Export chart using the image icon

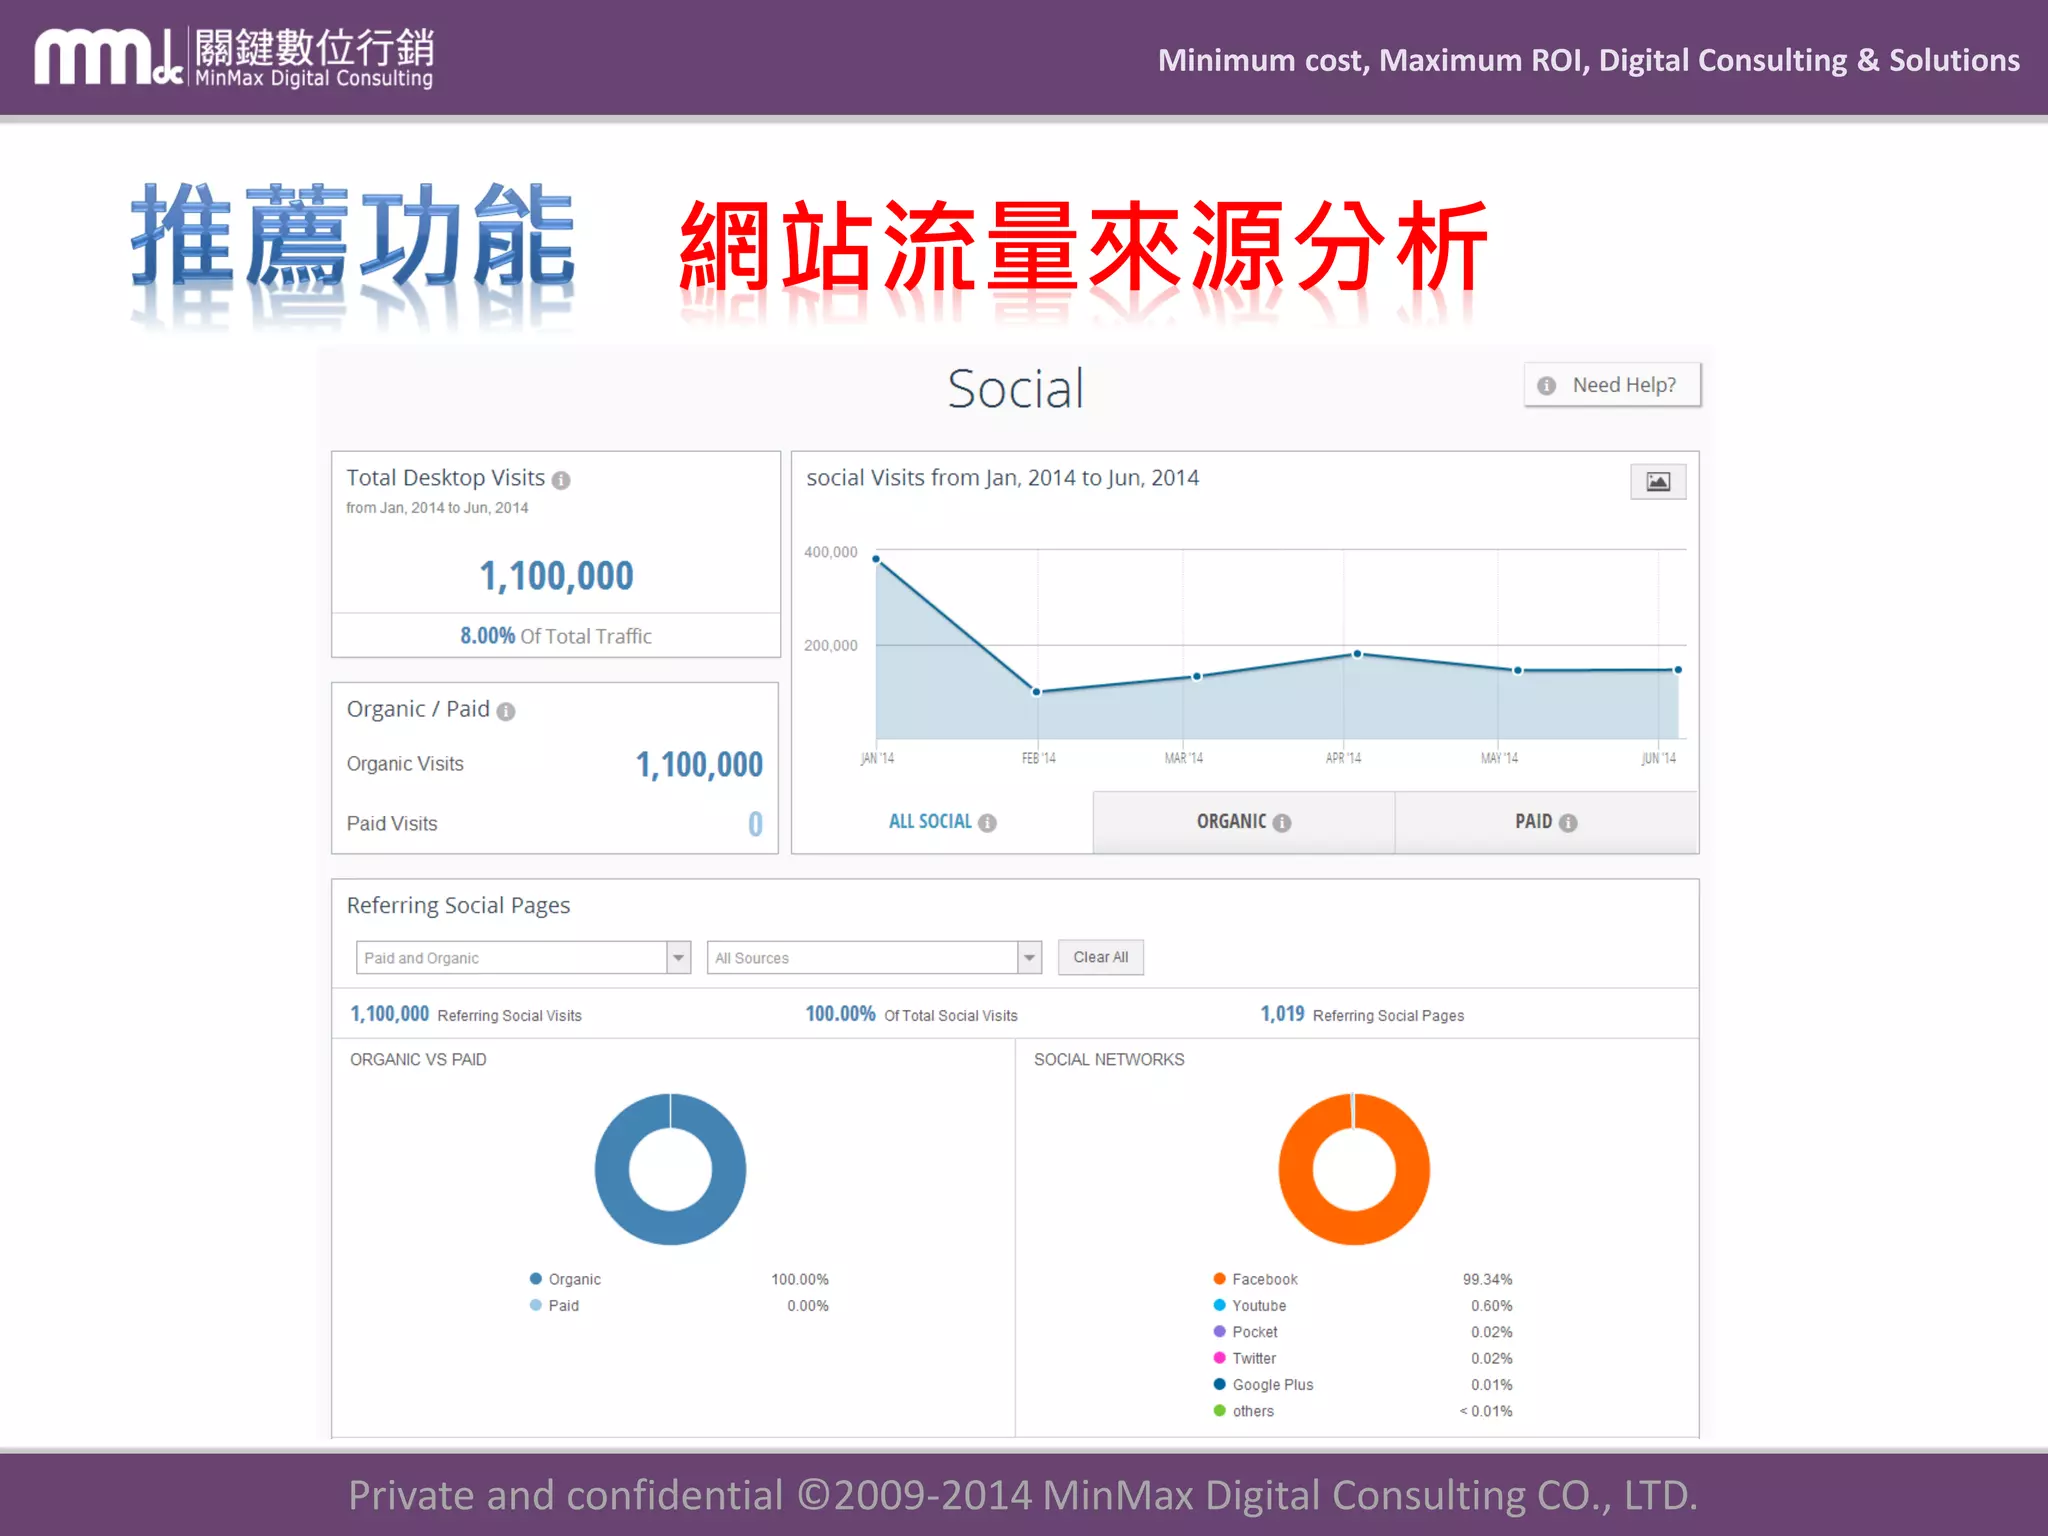pyautogui.click(x=1657, y=481)
